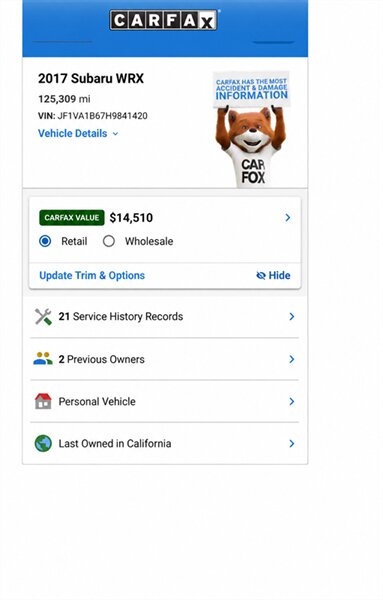Click the previous owners people icon
The height and width of the screenshot is (600, 383).
pos(43,359)
